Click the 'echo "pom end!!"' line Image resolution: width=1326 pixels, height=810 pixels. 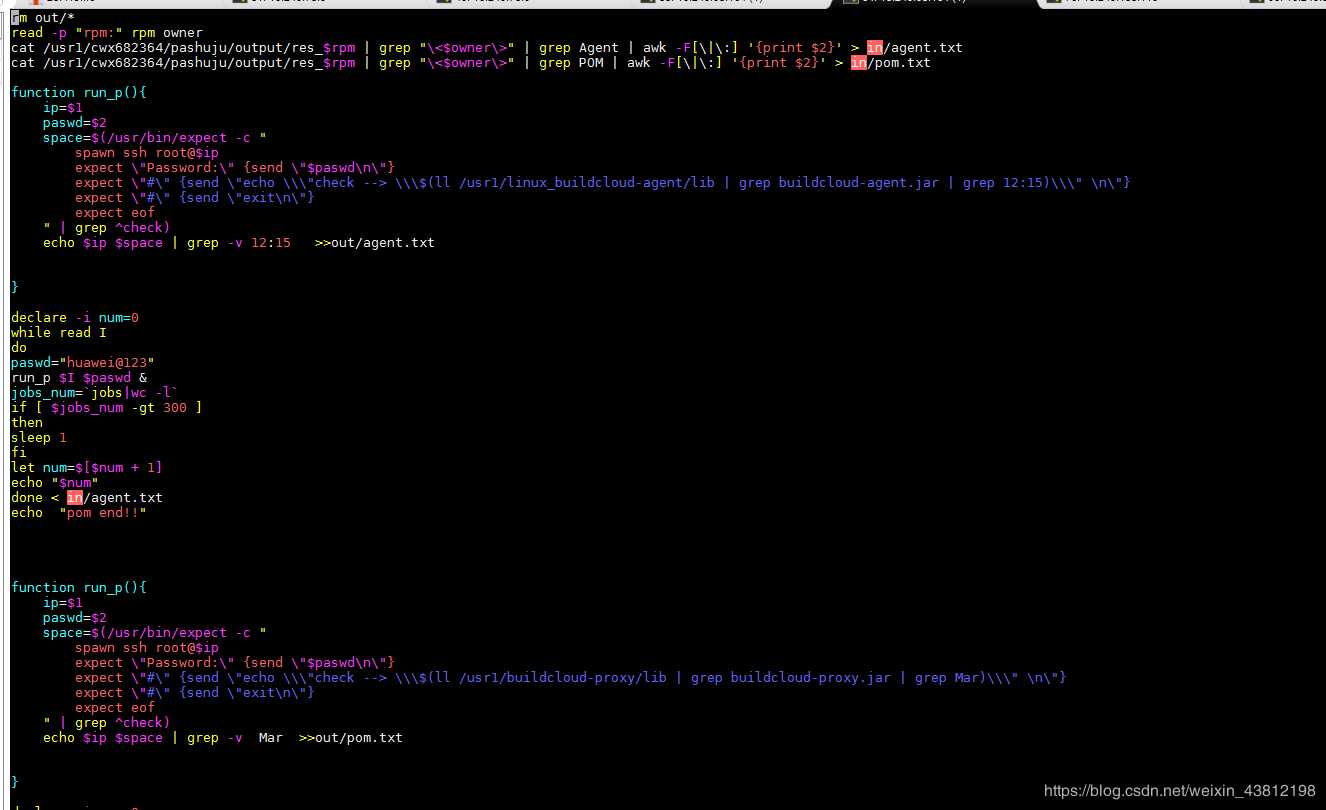coord(79,512)
